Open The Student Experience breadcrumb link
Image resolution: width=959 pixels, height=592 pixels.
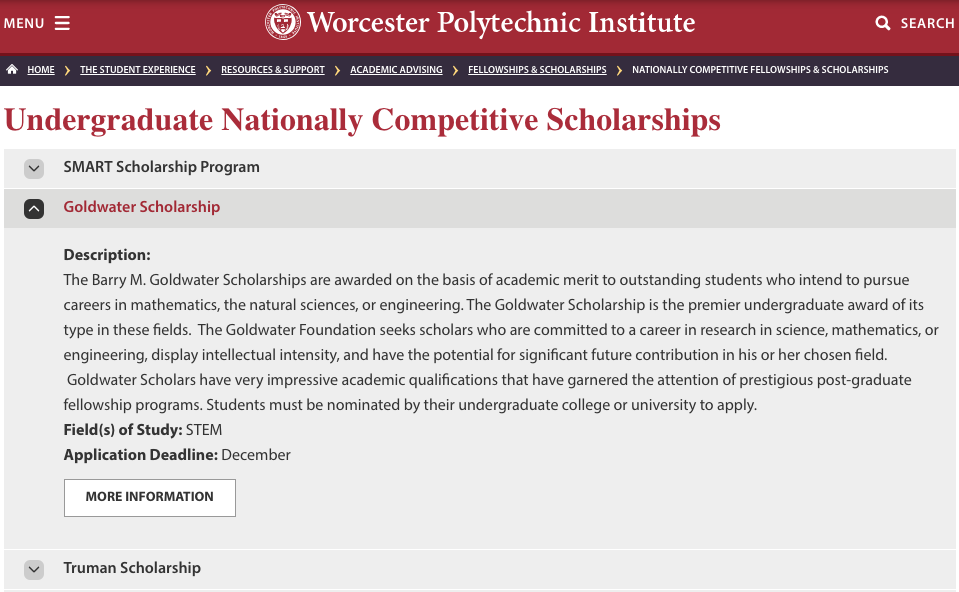(138, 70)
